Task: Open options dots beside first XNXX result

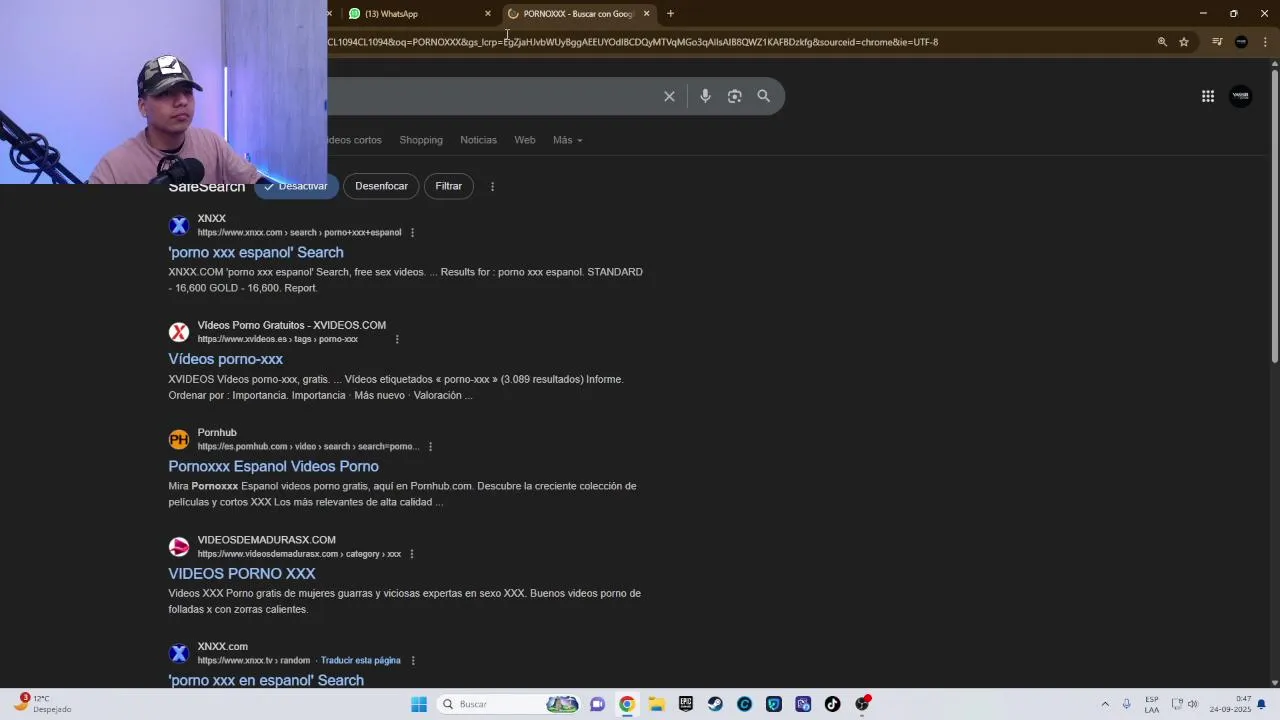Action: point(412,233)
